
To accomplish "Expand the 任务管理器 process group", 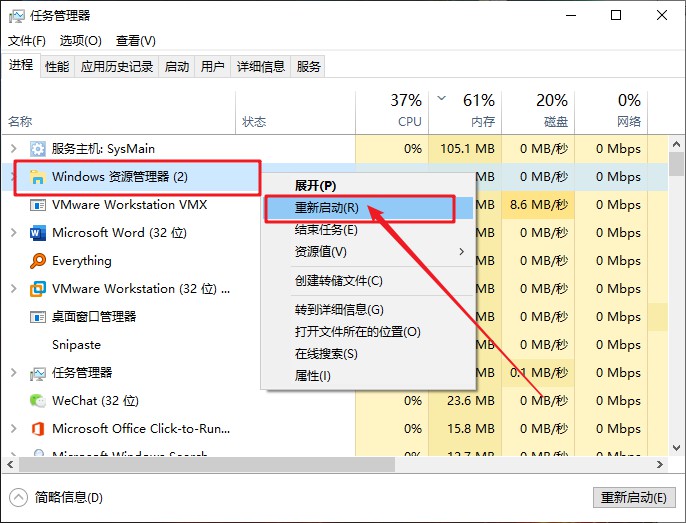I will (x=13, y=373).
